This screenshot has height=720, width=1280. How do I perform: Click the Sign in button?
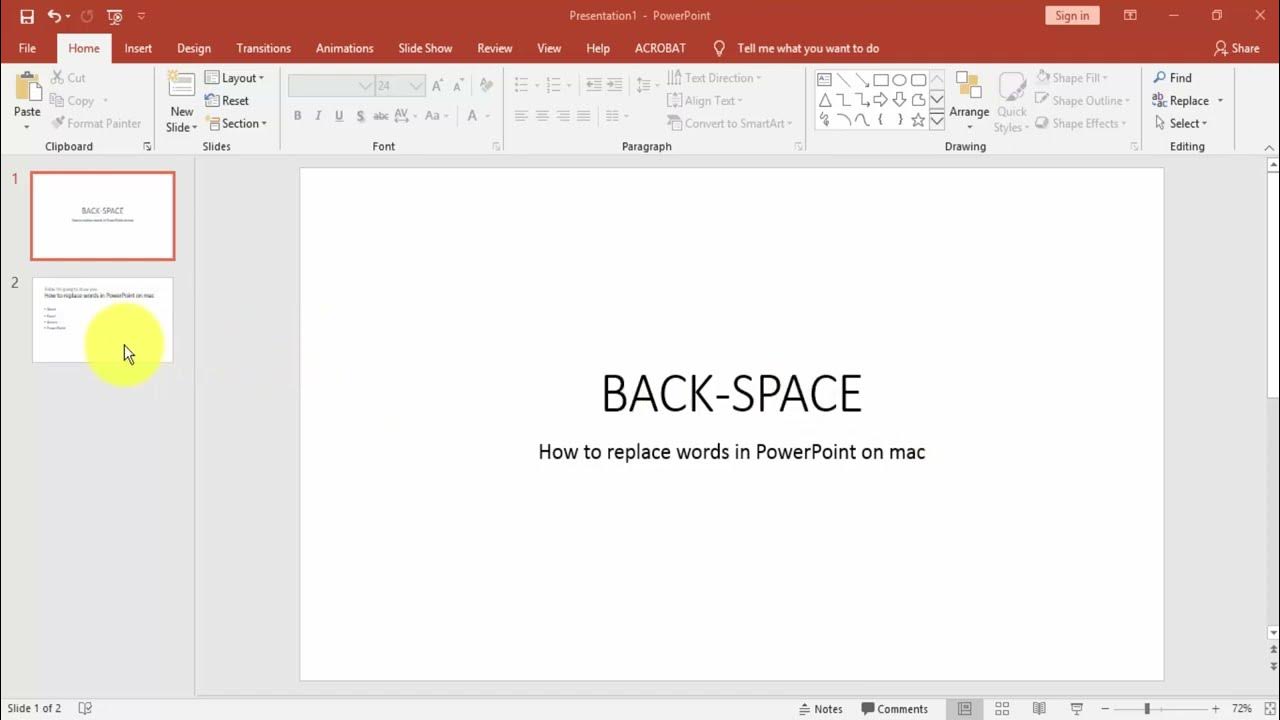coord(1072,15)
